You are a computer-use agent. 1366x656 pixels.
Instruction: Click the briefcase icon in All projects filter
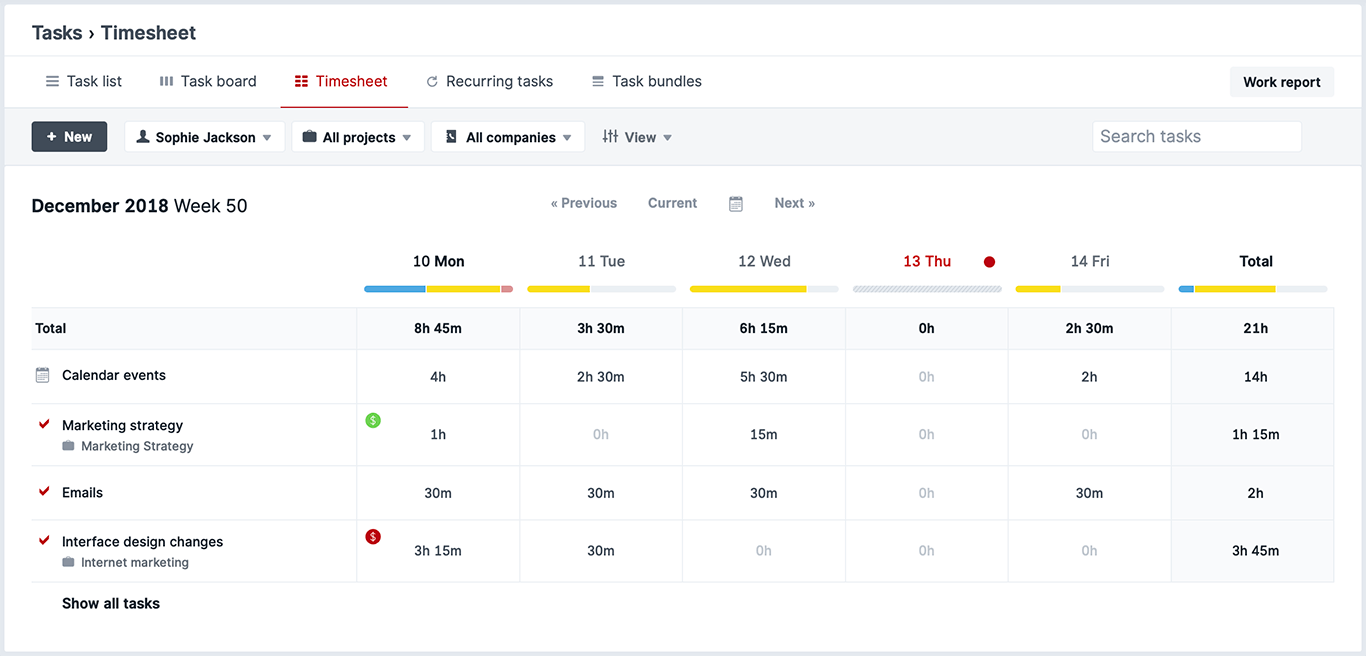(x=309, y=136)
